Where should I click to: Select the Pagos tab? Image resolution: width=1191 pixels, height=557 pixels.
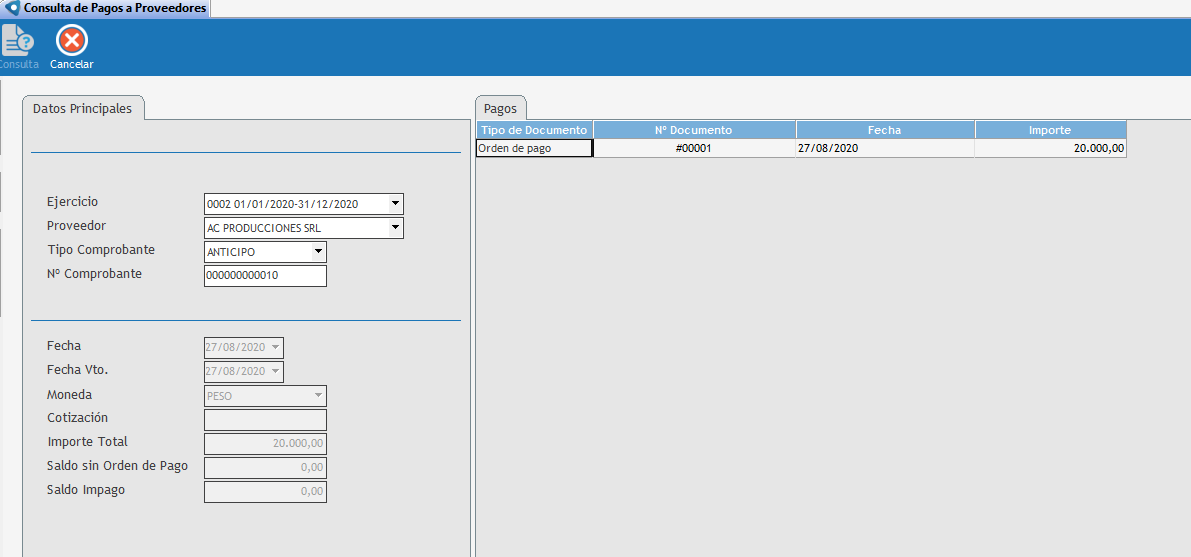[x=500, y=108]
